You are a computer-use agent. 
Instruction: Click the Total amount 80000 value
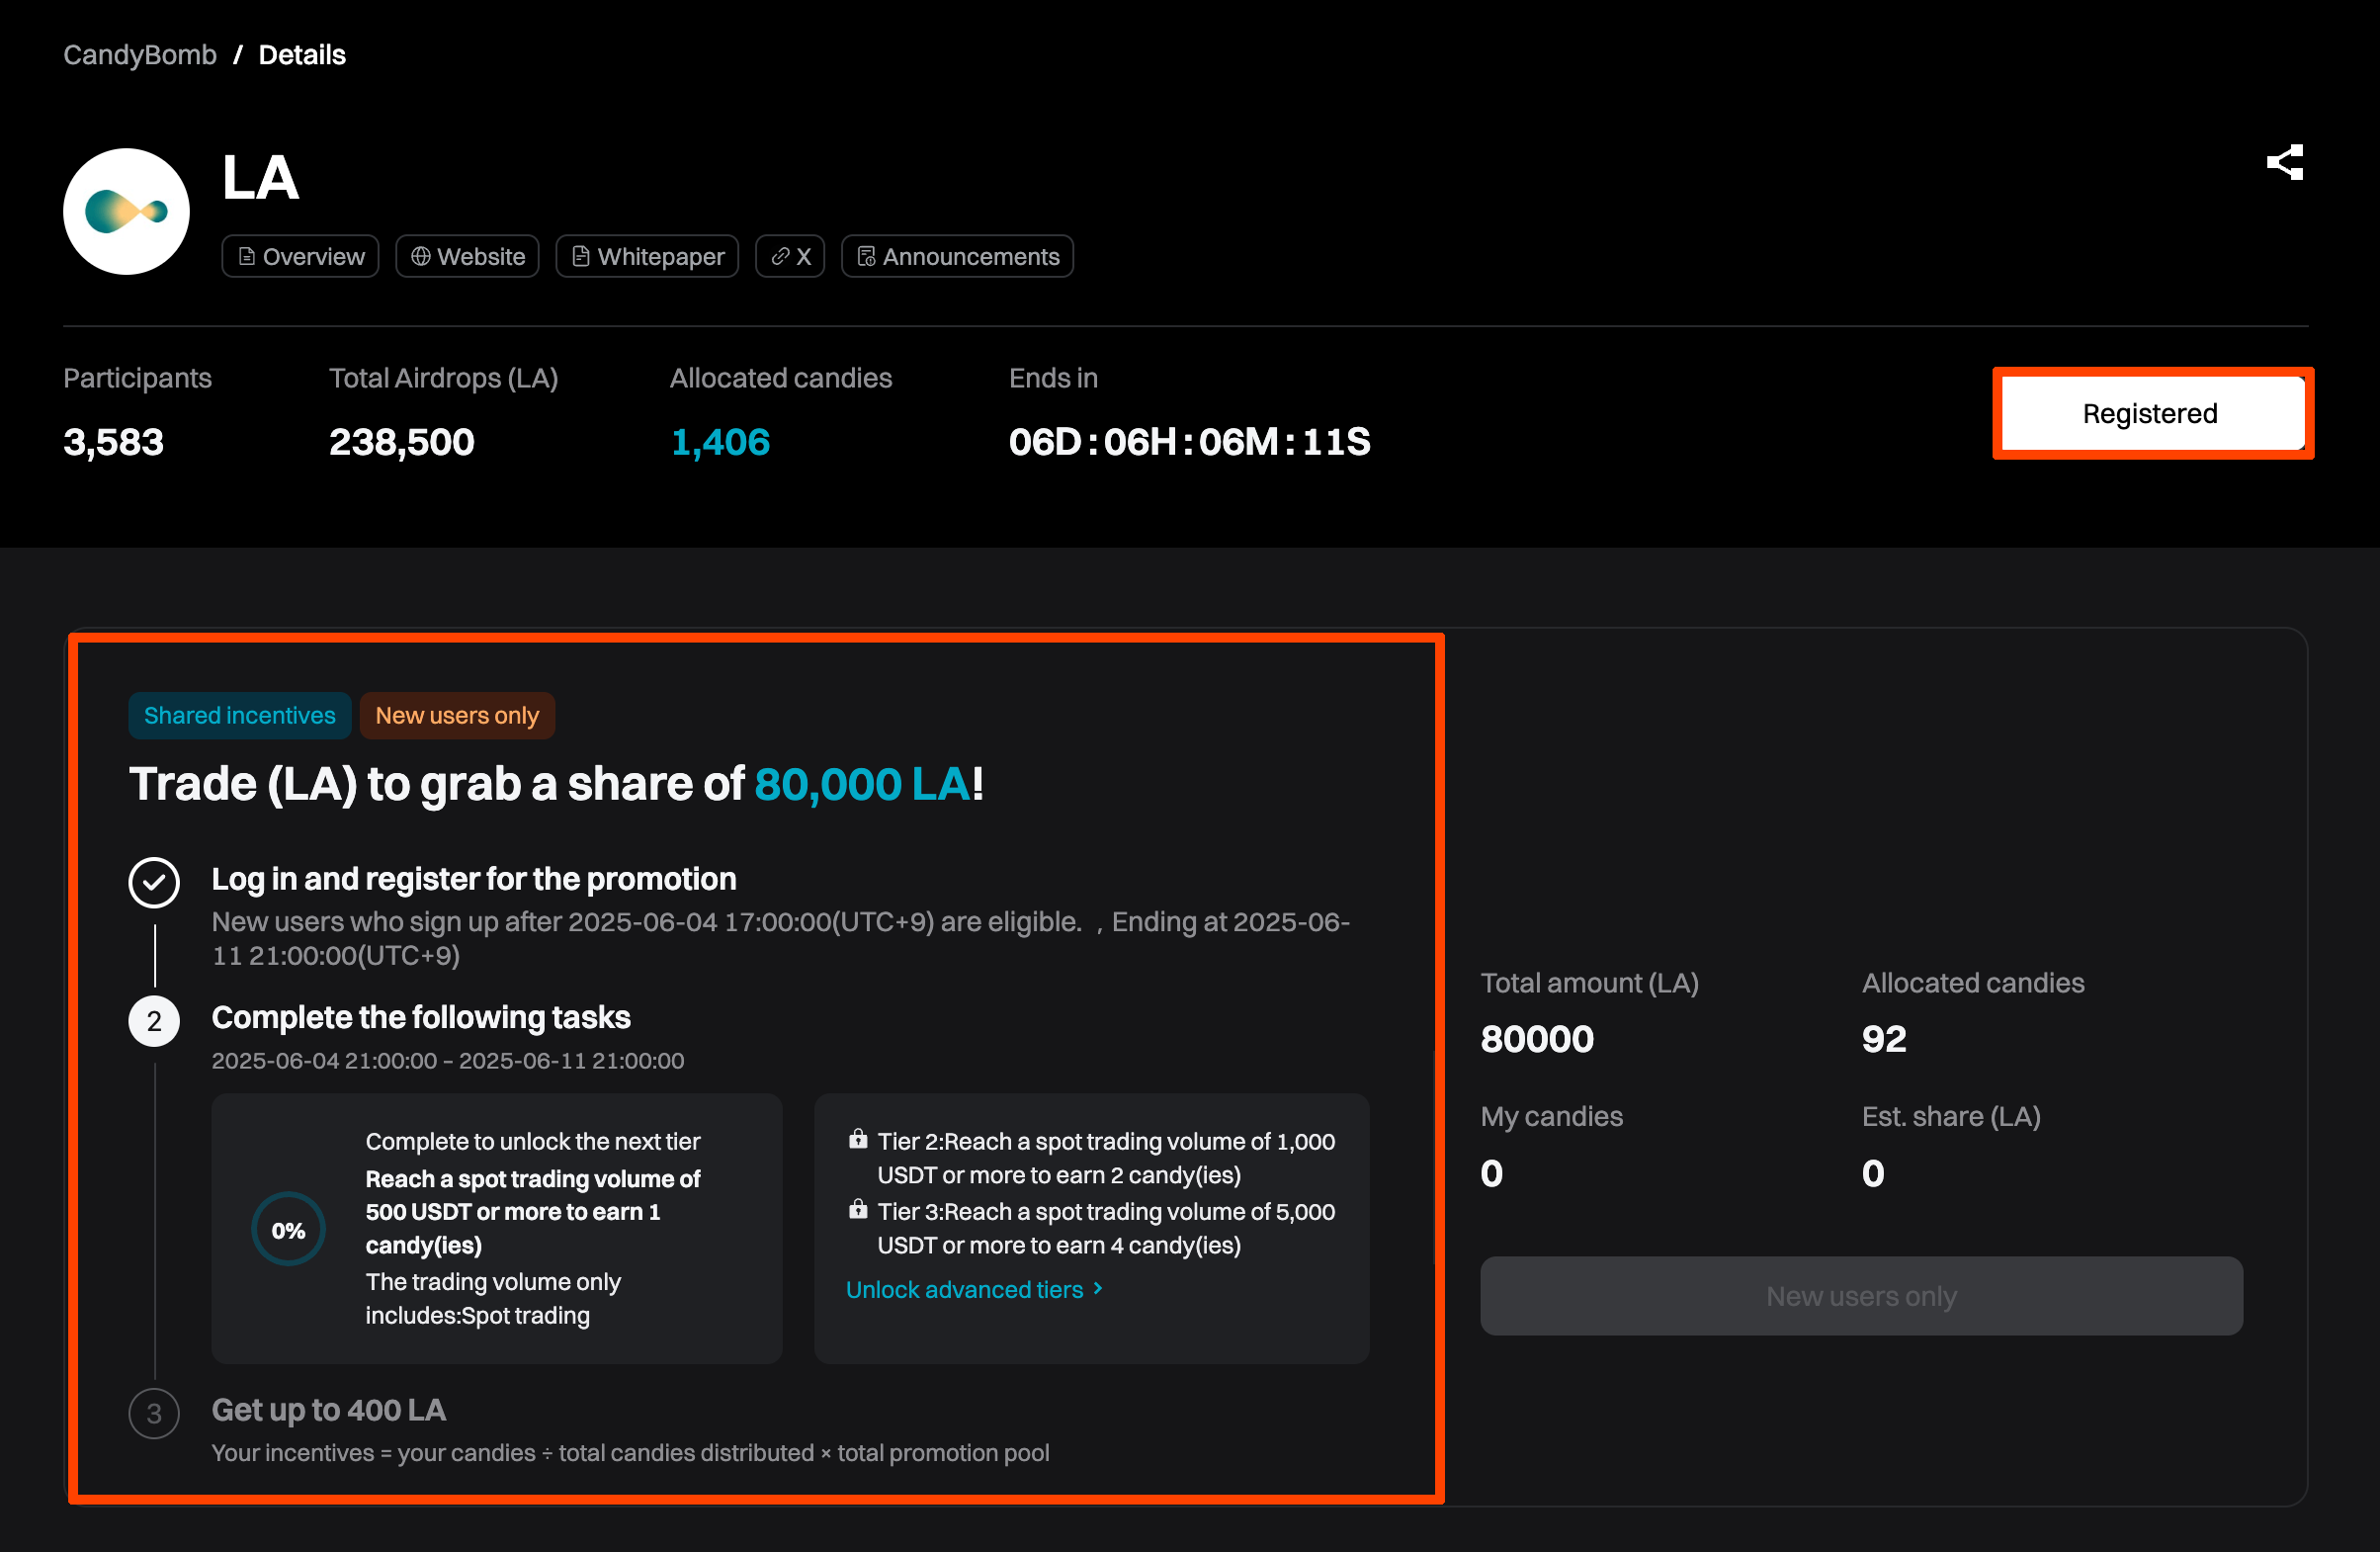[x=1537, y=1039]
